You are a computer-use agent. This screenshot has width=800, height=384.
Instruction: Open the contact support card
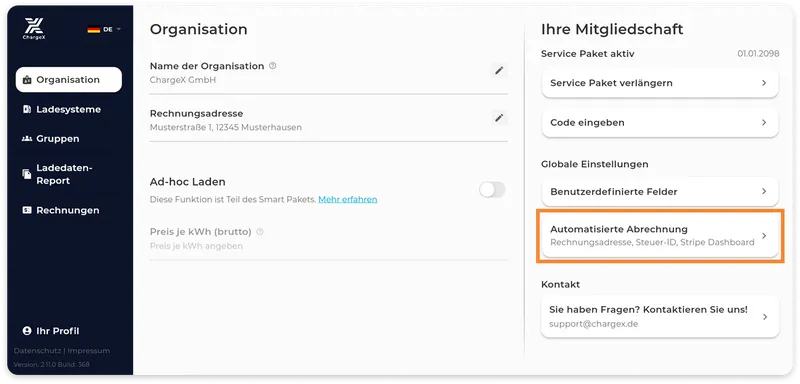pos(660,316)
